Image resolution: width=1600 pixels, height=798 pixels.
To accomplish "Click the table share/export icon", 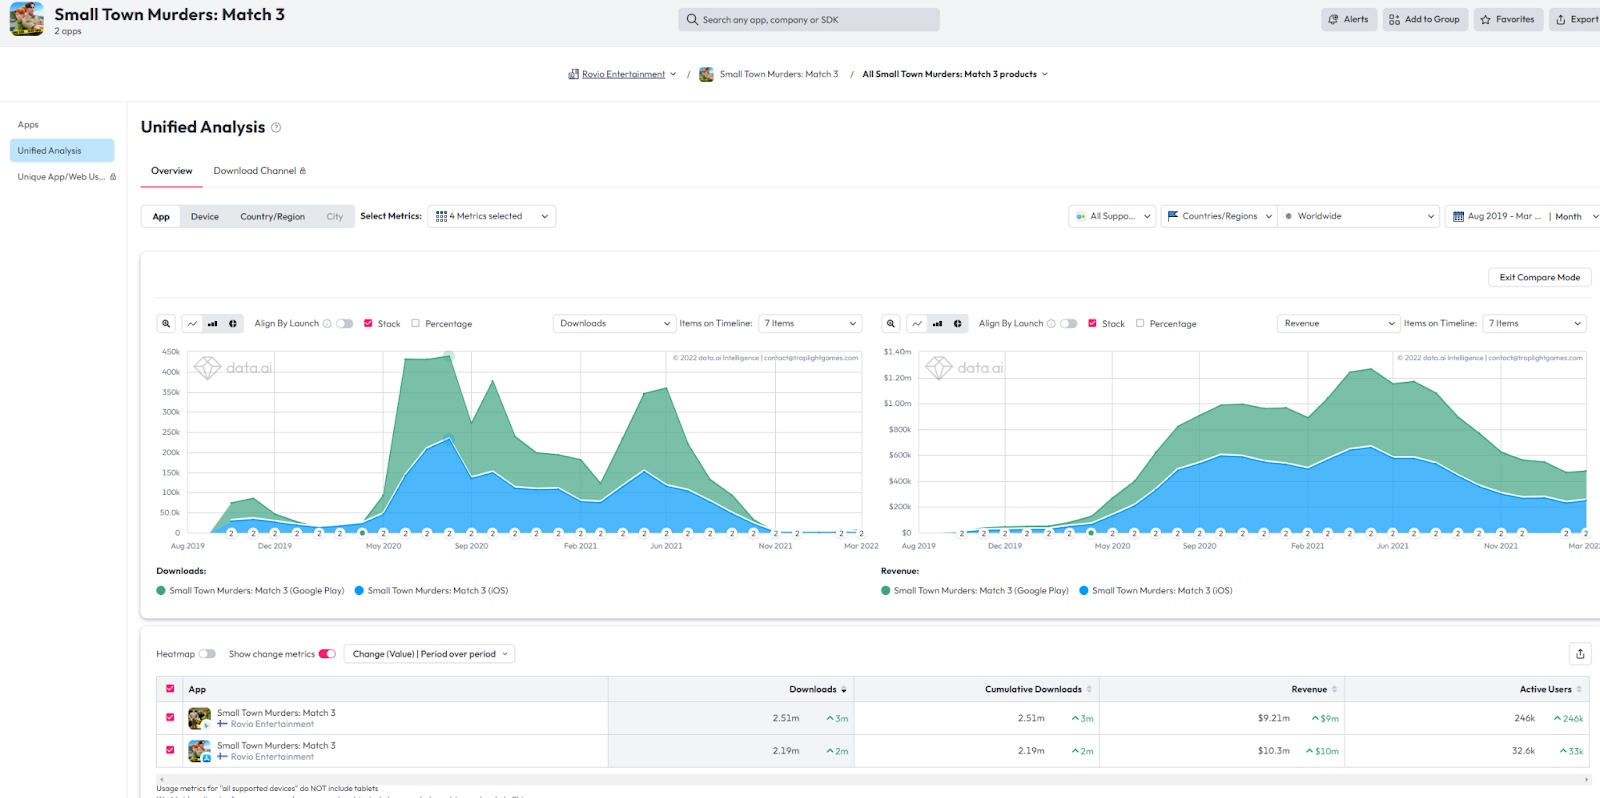I will point(1580,654).
